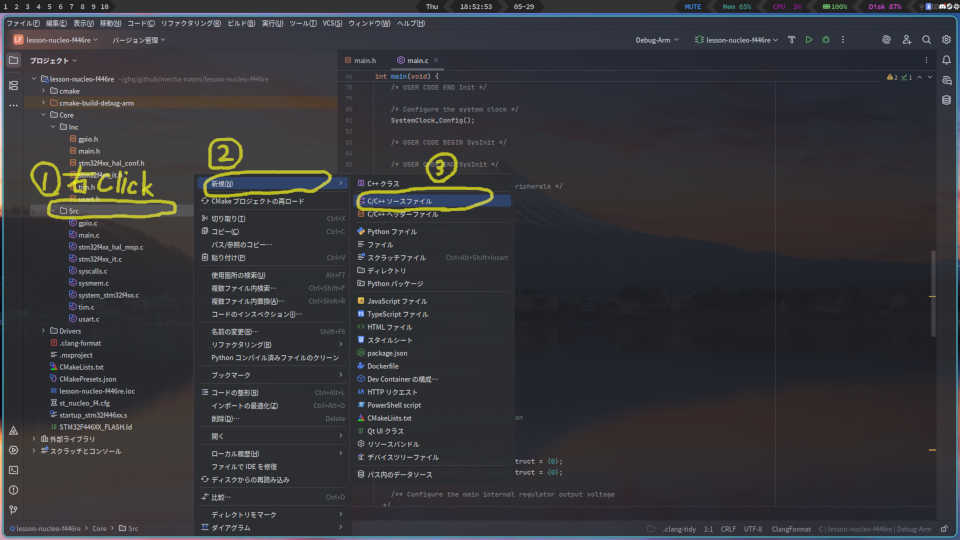The image size is (960, 540).
Task: Open ファイル(F) menu
Action: point(23,23)
